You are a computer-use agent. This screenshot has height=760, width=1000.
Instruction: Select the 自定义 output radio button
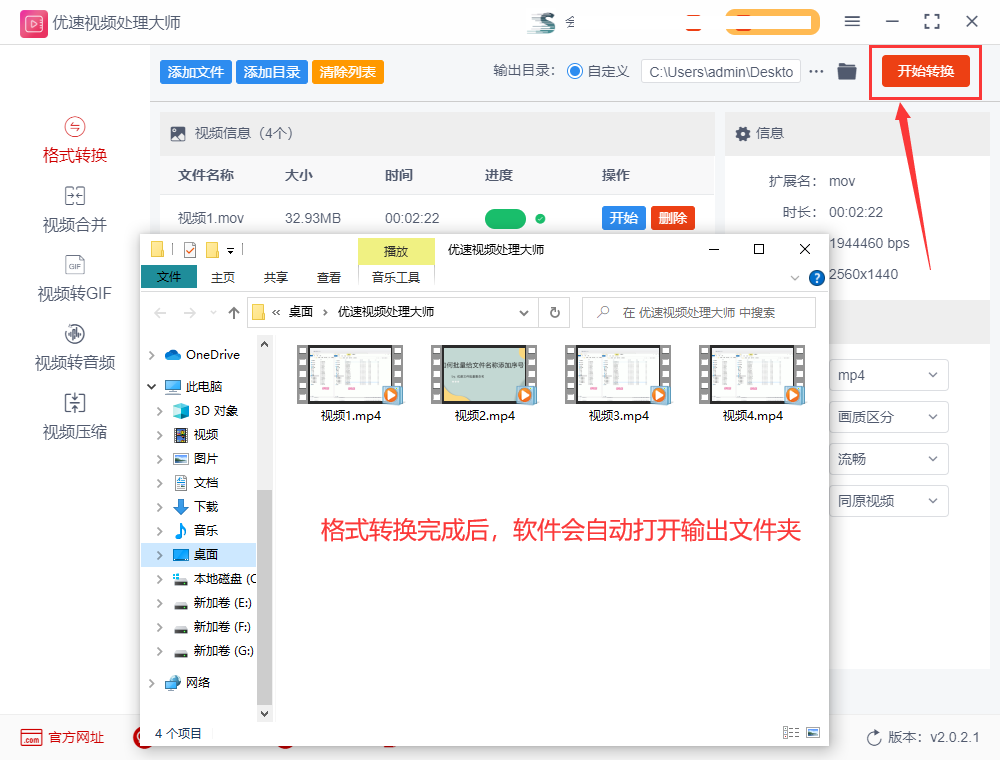pyautogui.click(x=575, y=71)
